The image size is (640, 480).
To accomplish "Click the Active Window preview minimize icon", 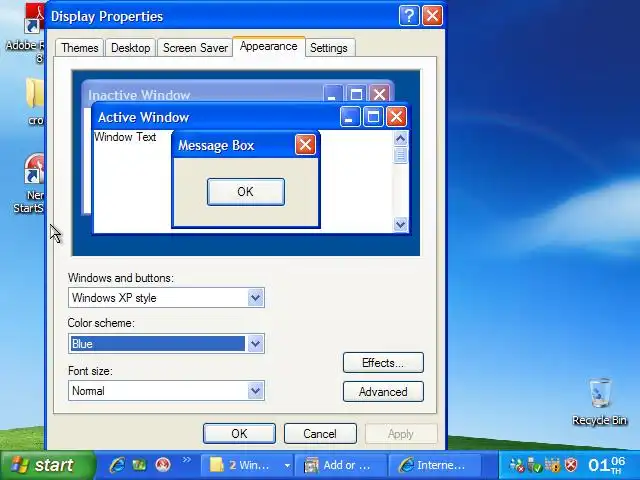I will click(x=350, y=117).
